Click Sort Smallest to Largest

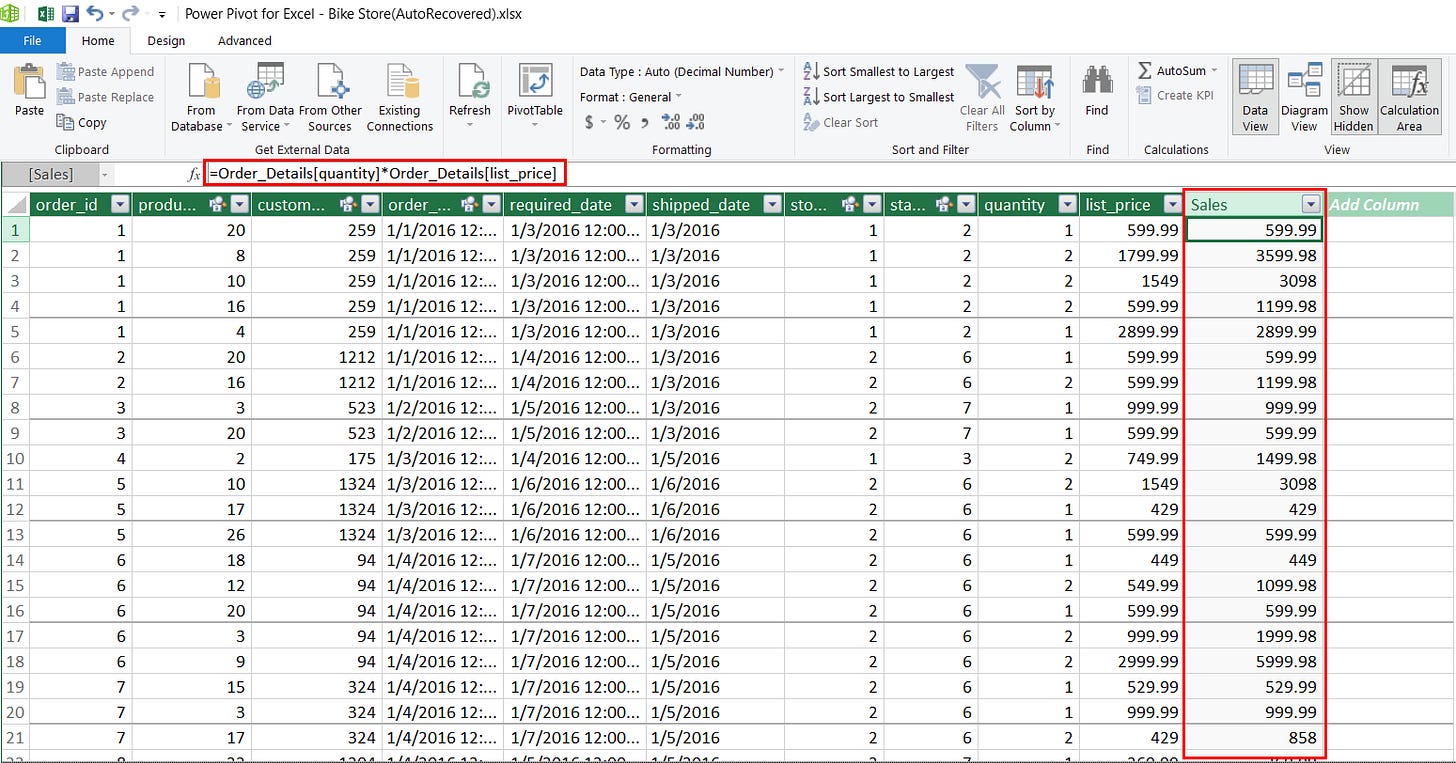[x=878, y=72]
